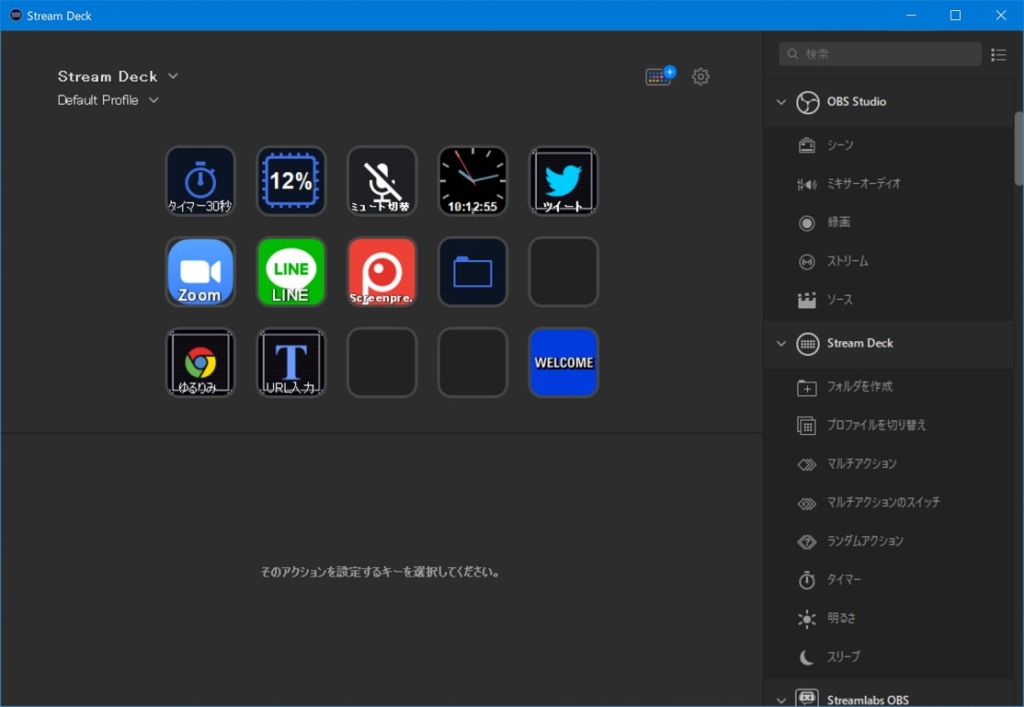
Task: Click the フォルダを作成 action label
Action: (x=859, y=386)
